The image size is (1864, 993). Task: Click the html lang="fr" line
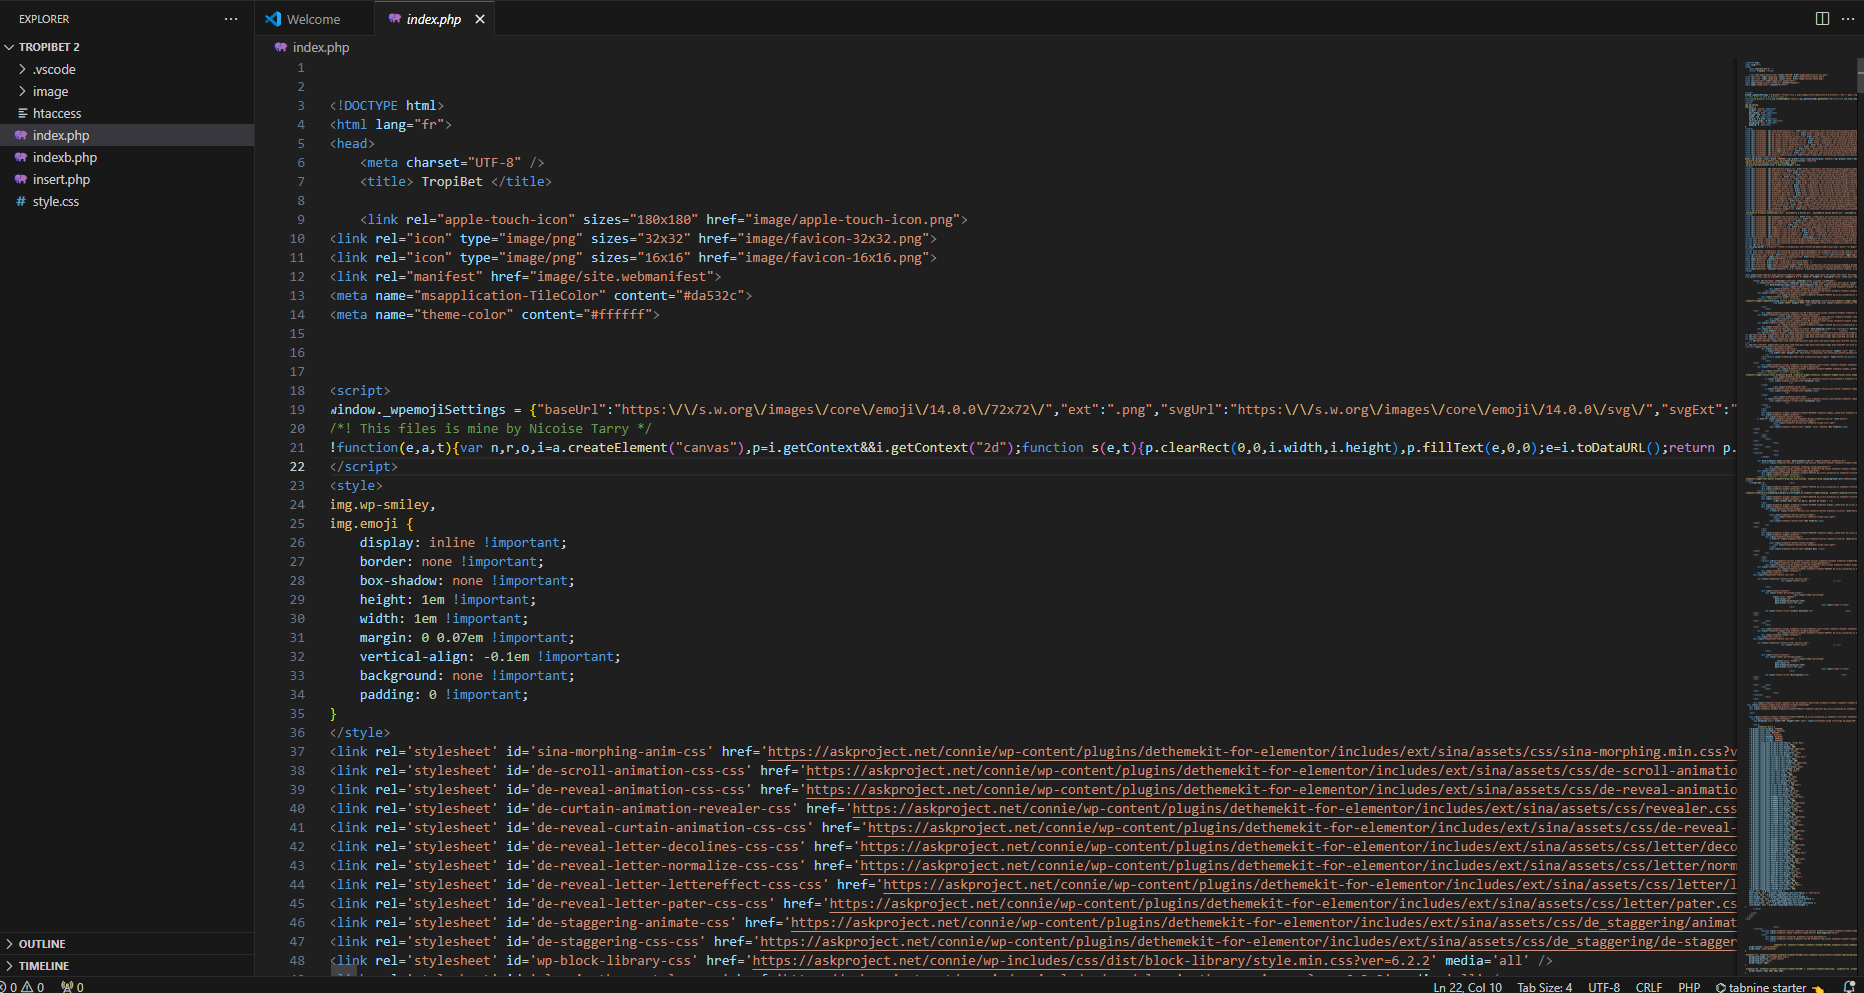pos(391,124)
